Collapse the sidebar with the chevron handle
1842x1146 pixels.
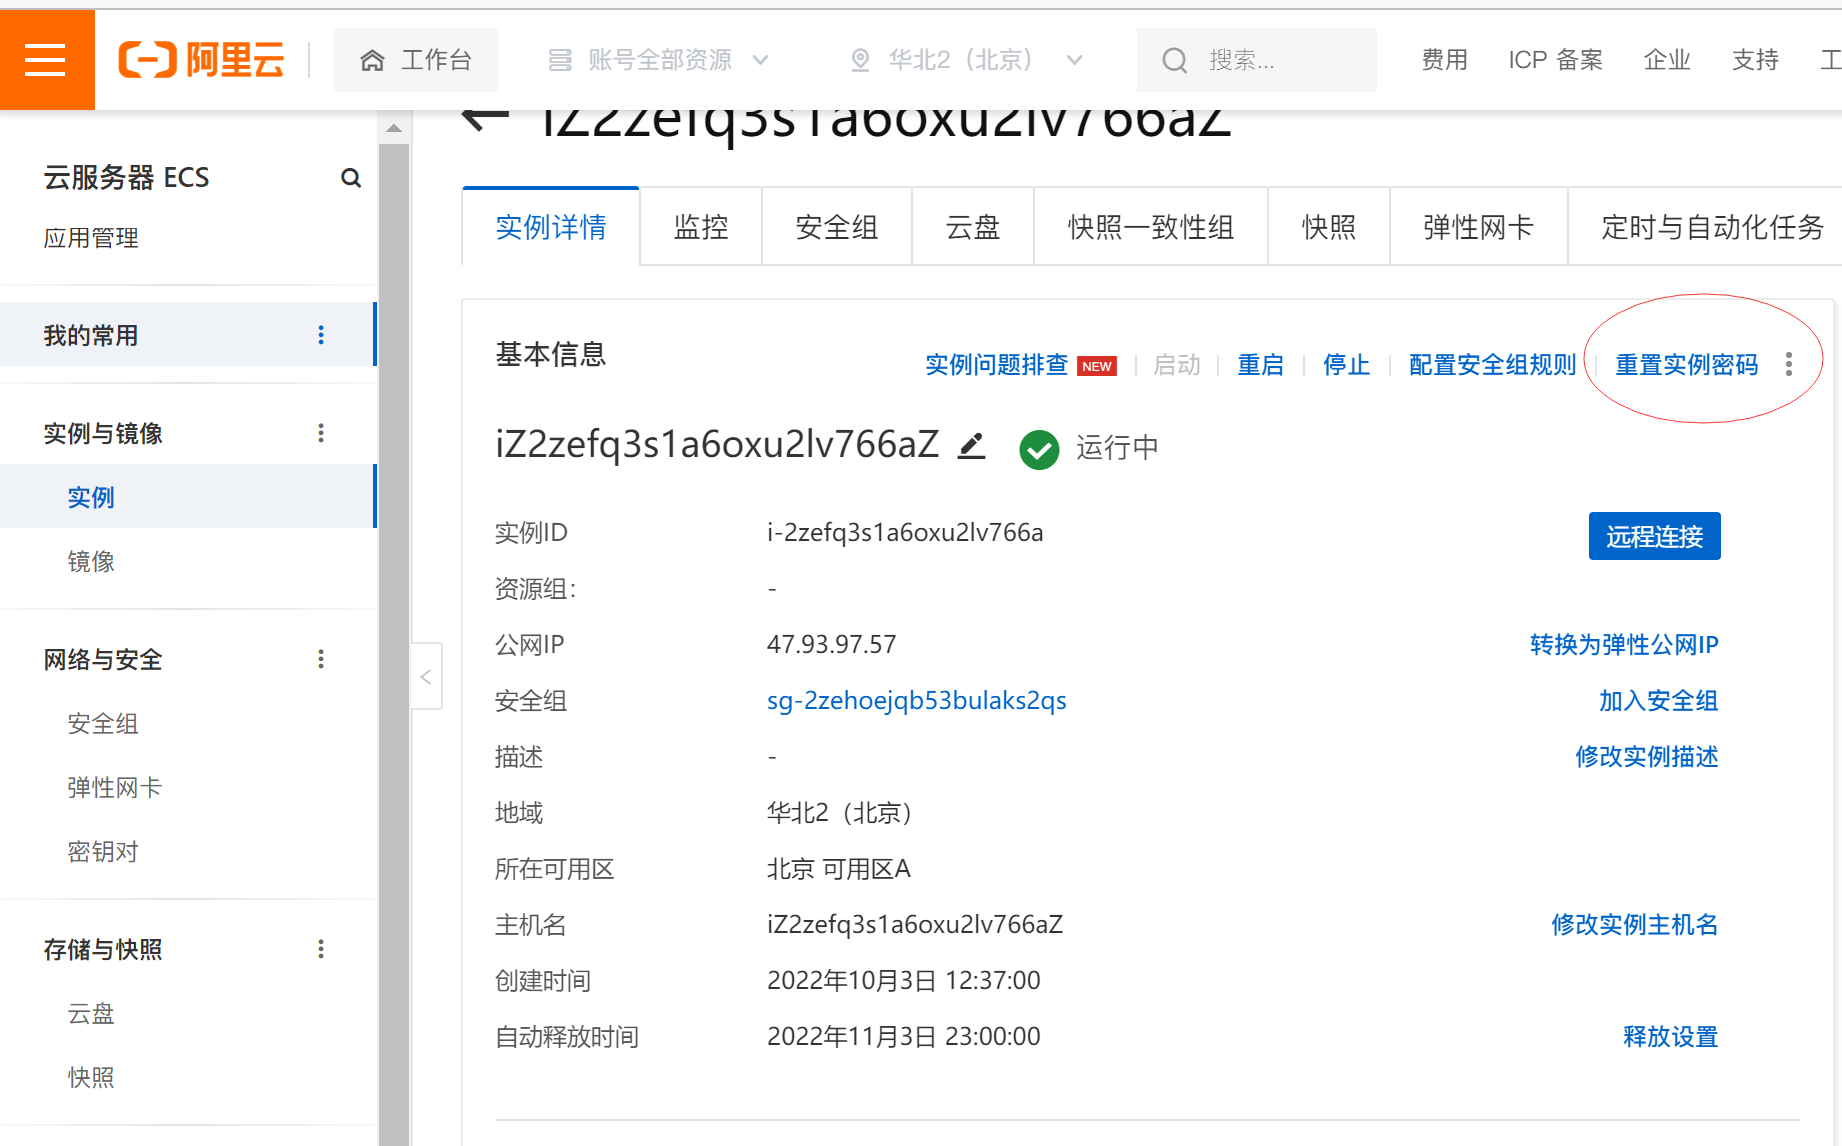[x=426, y=677]
